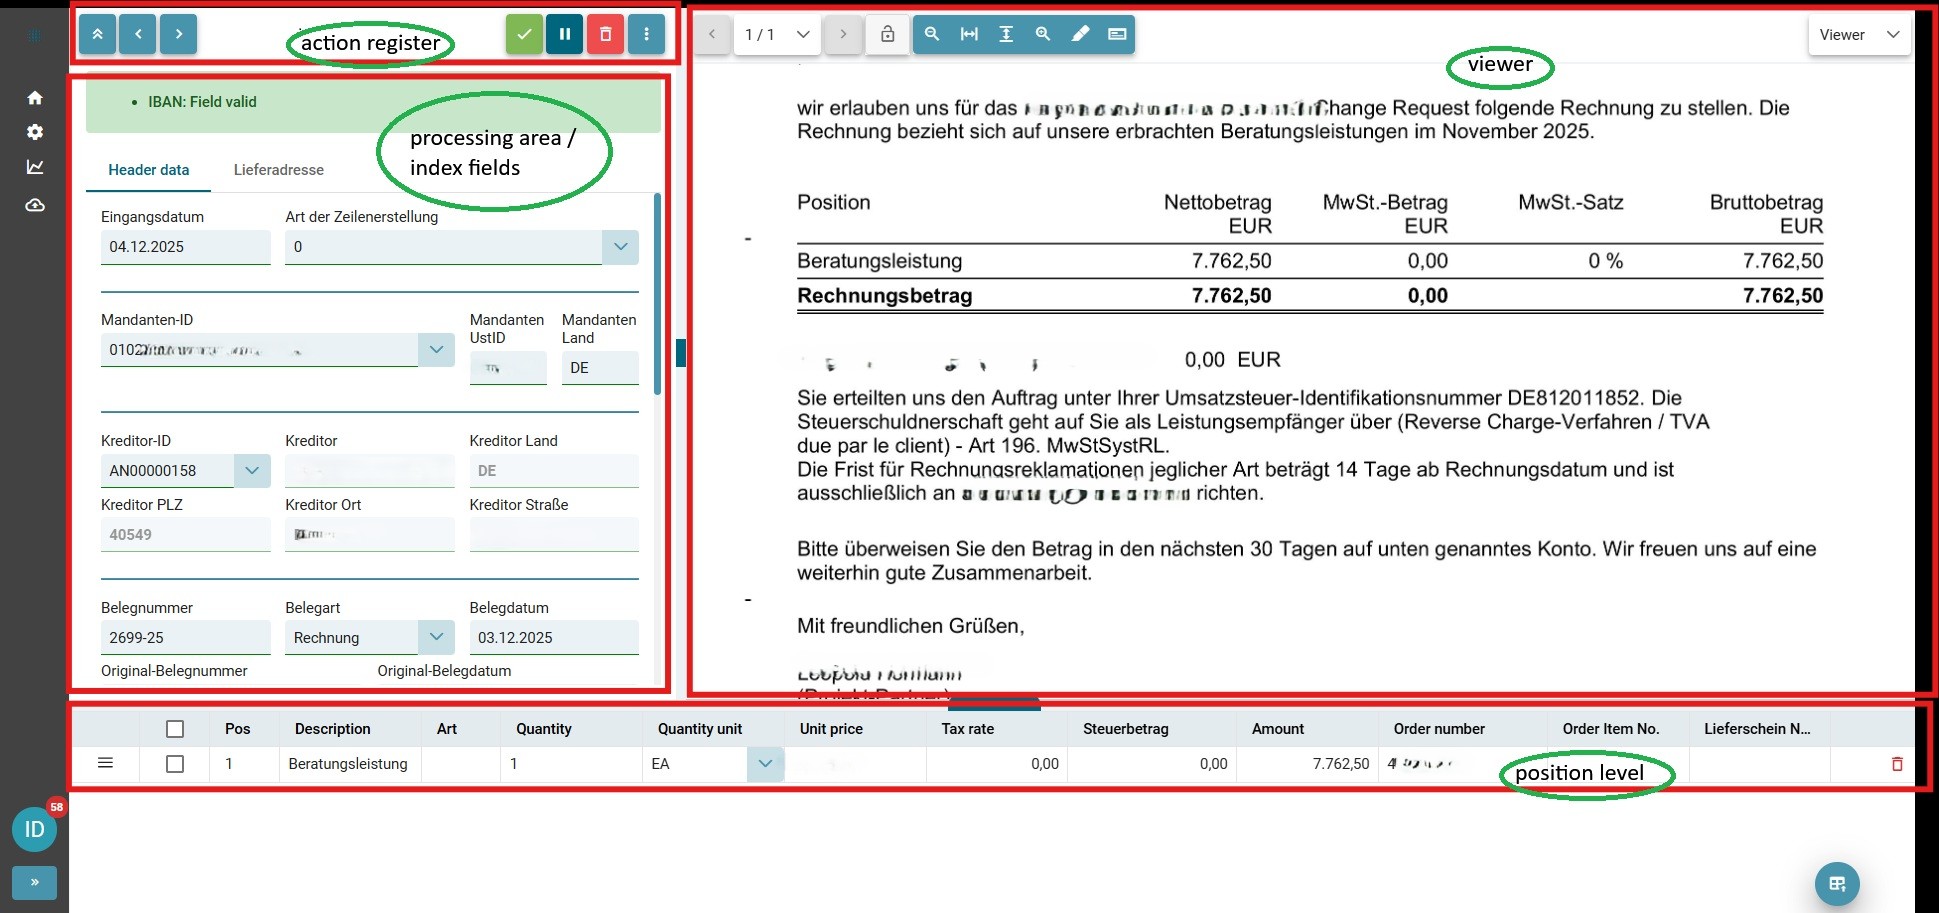
Task: Click the lock icon in viewer toolbar
Action: [x=887, y=34]
